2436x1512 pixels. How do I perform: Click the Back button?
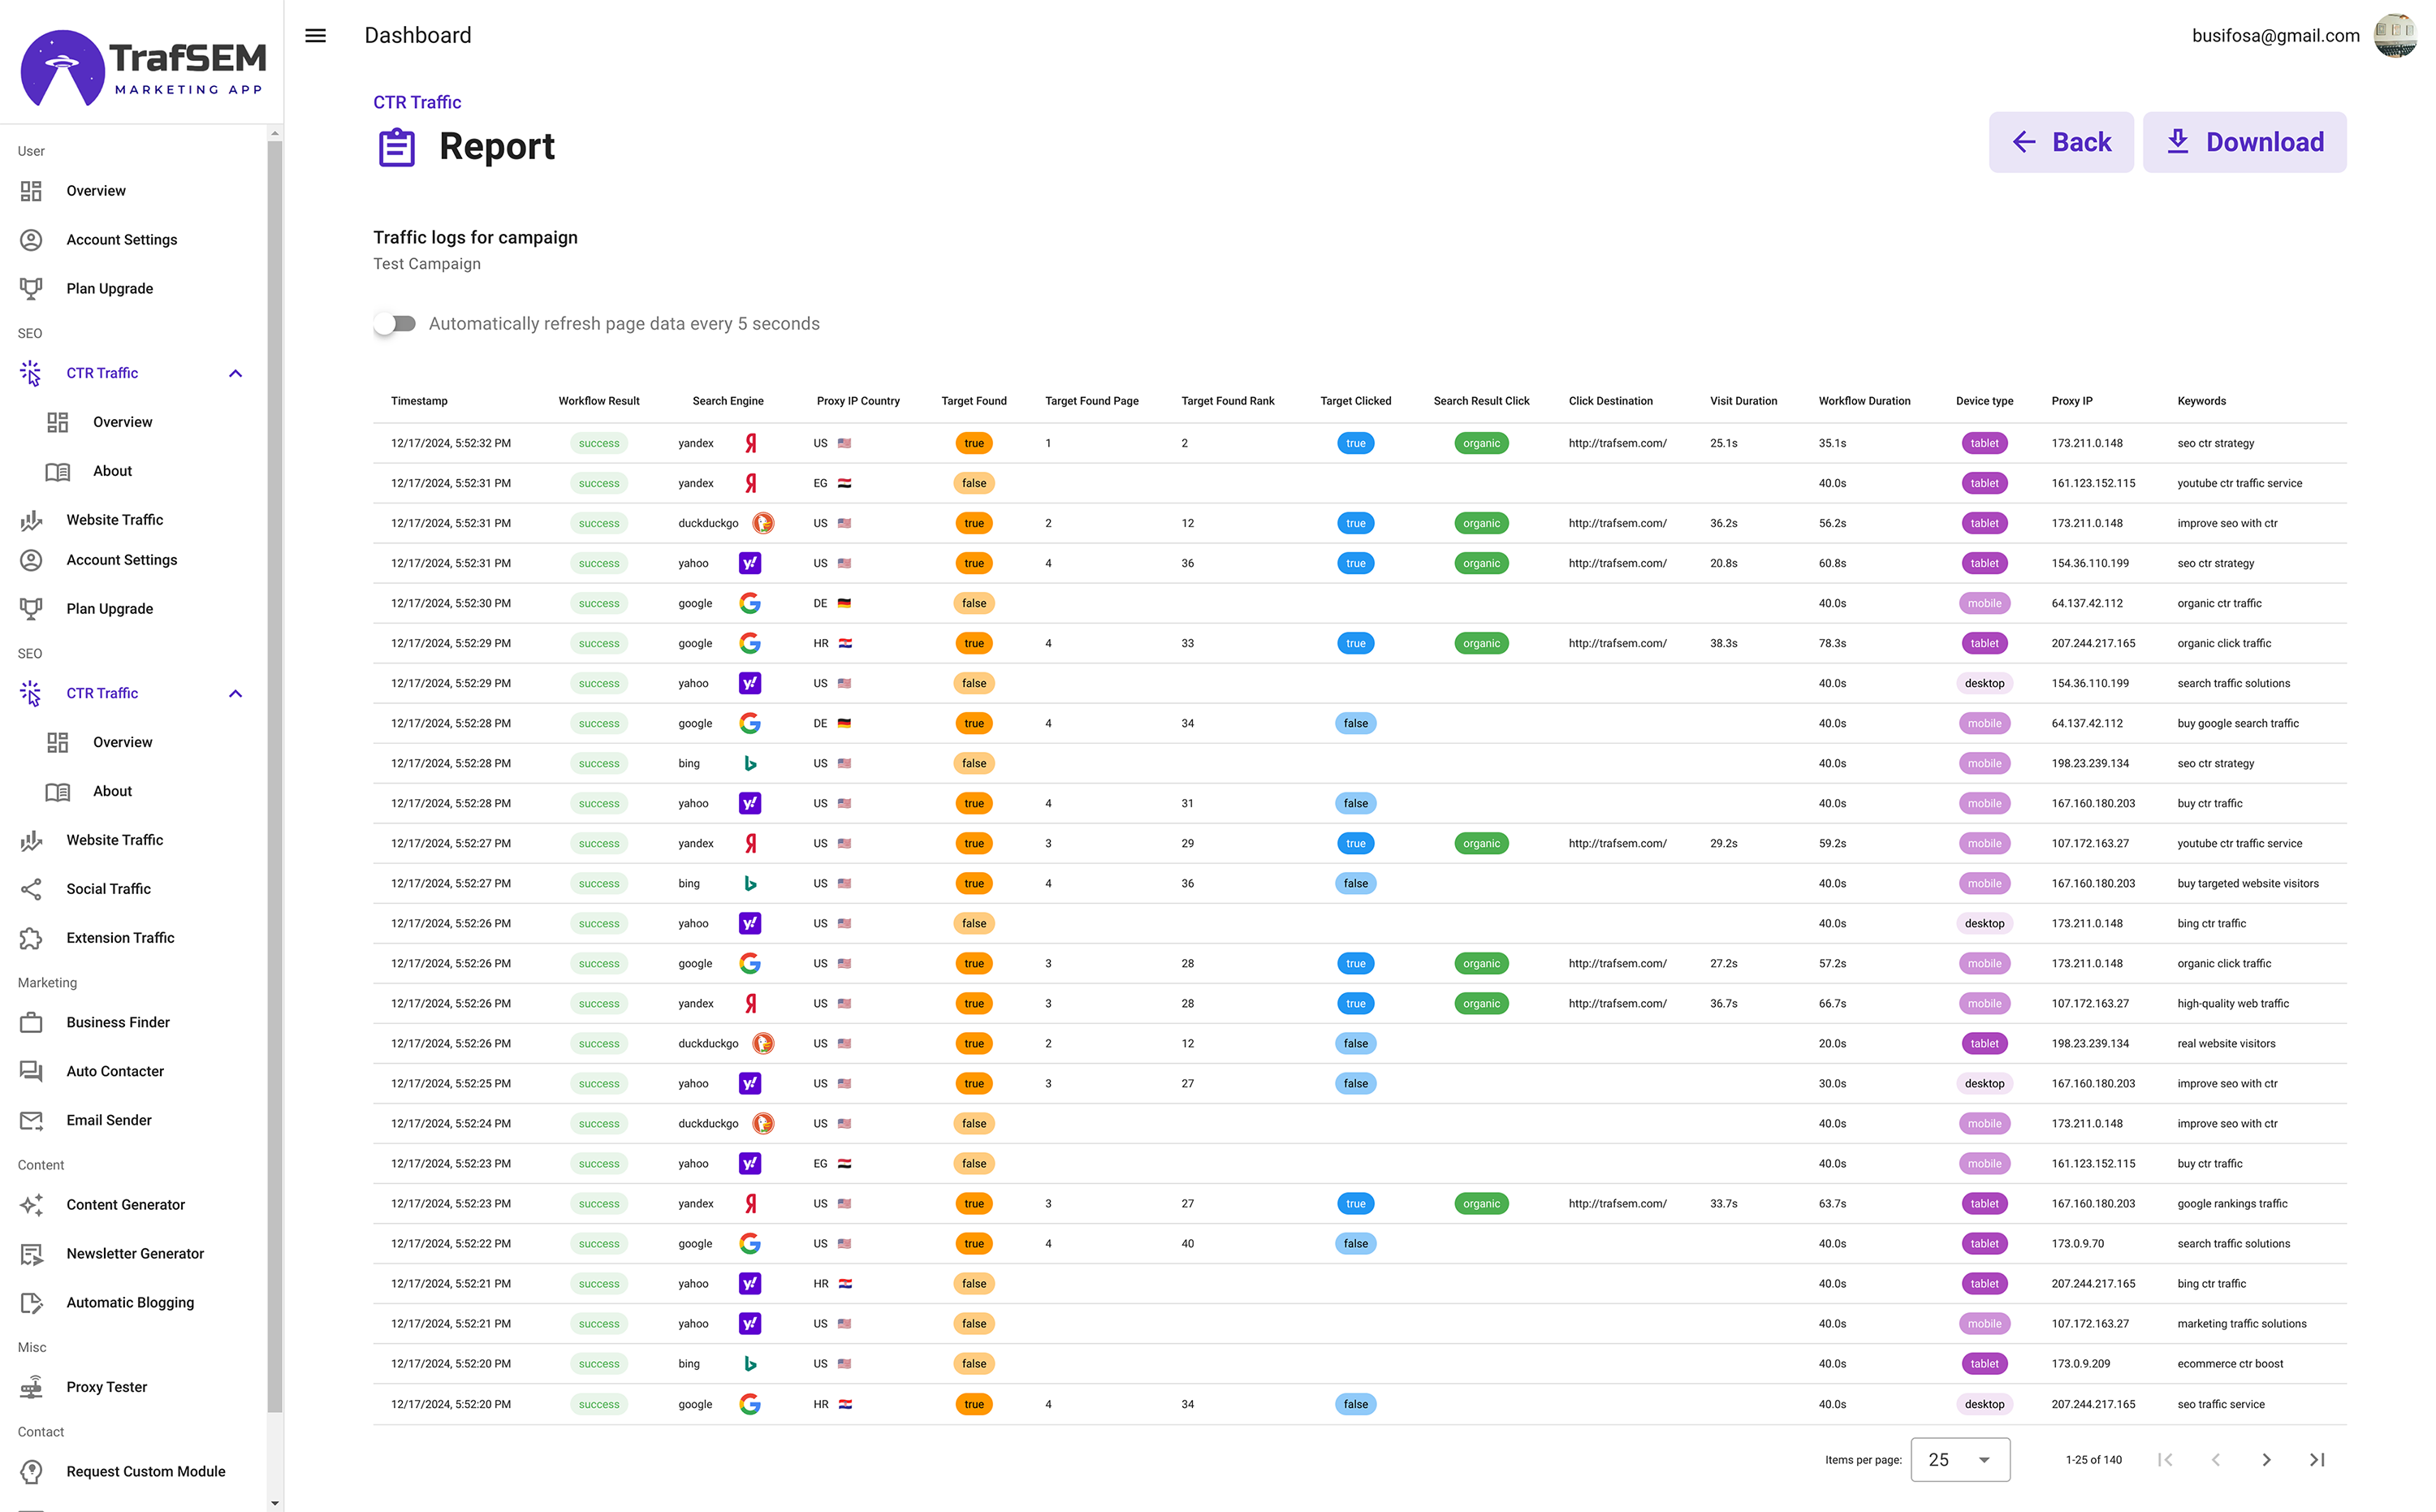2060,142
